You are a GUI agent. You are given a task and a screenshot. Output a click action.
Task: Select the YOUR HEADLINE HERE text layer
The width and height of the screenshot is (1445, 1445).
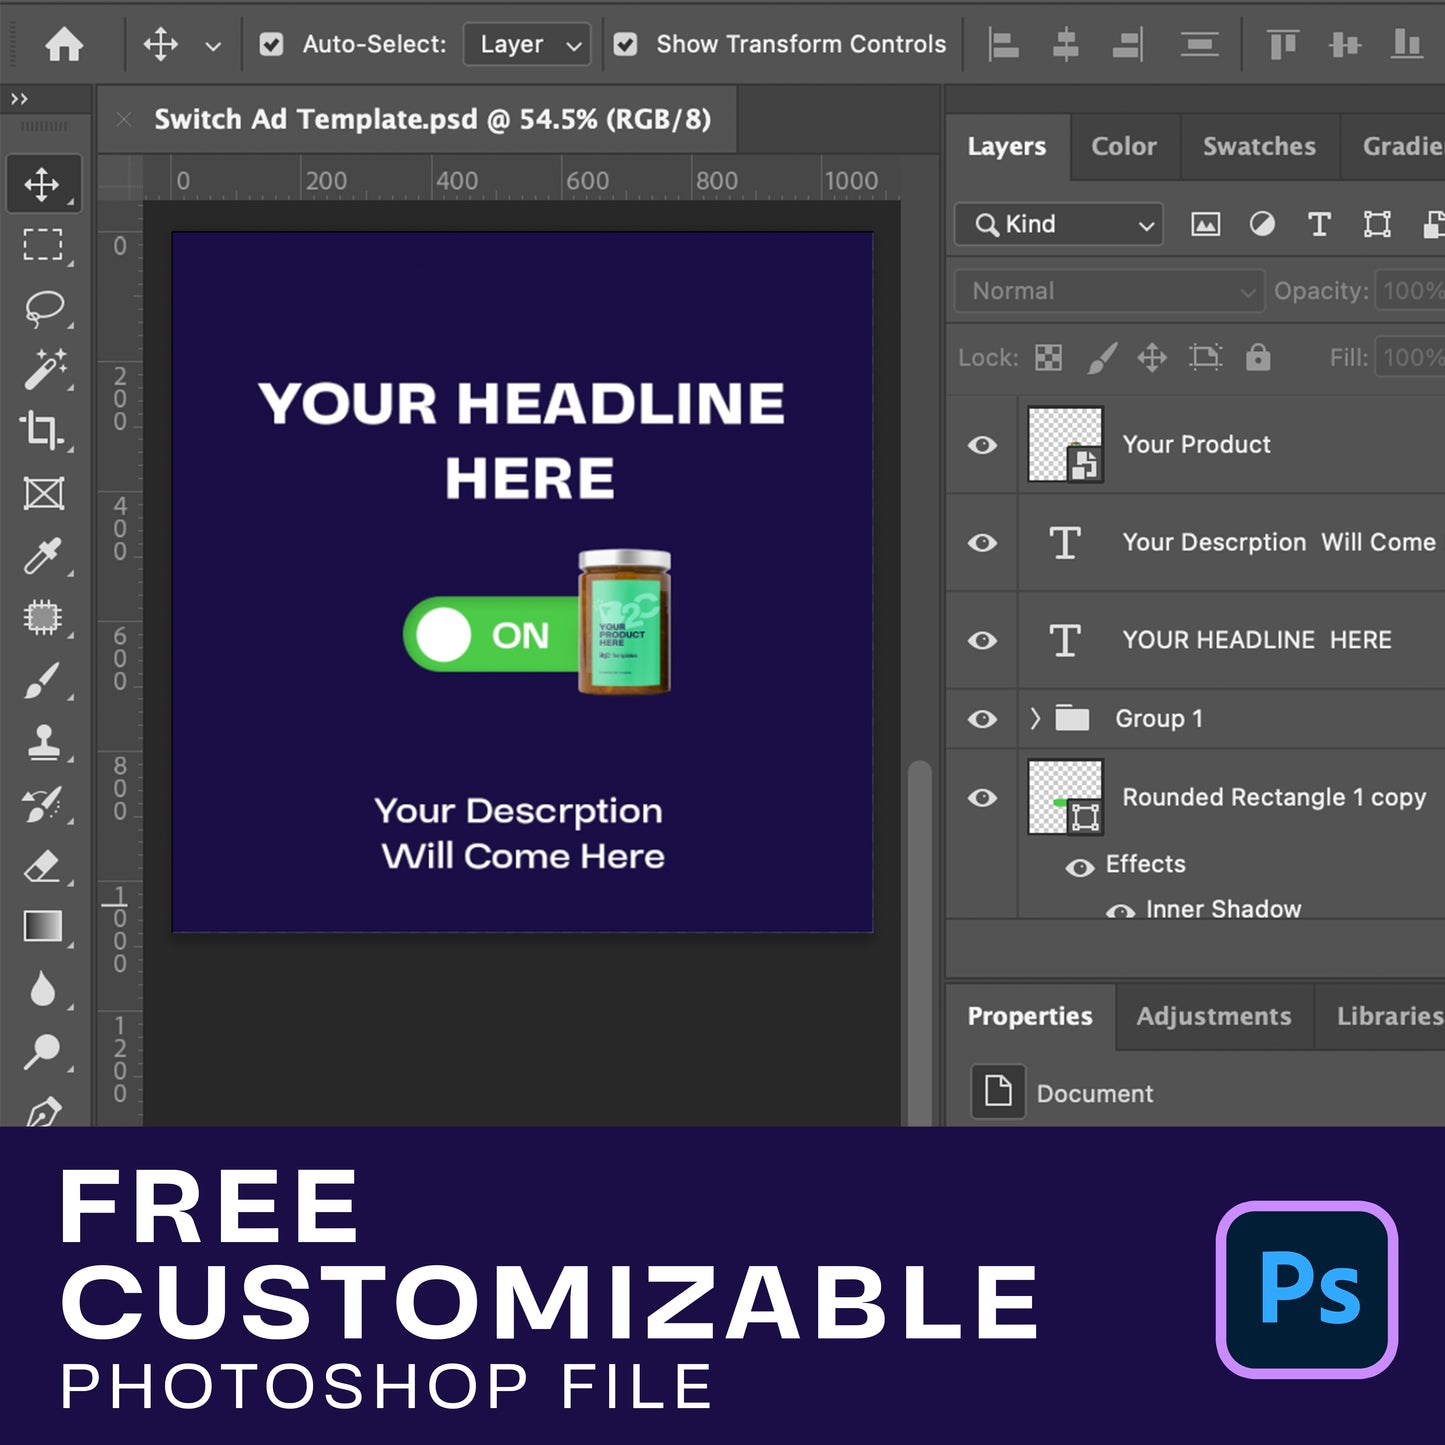[x=1256, y=640]
